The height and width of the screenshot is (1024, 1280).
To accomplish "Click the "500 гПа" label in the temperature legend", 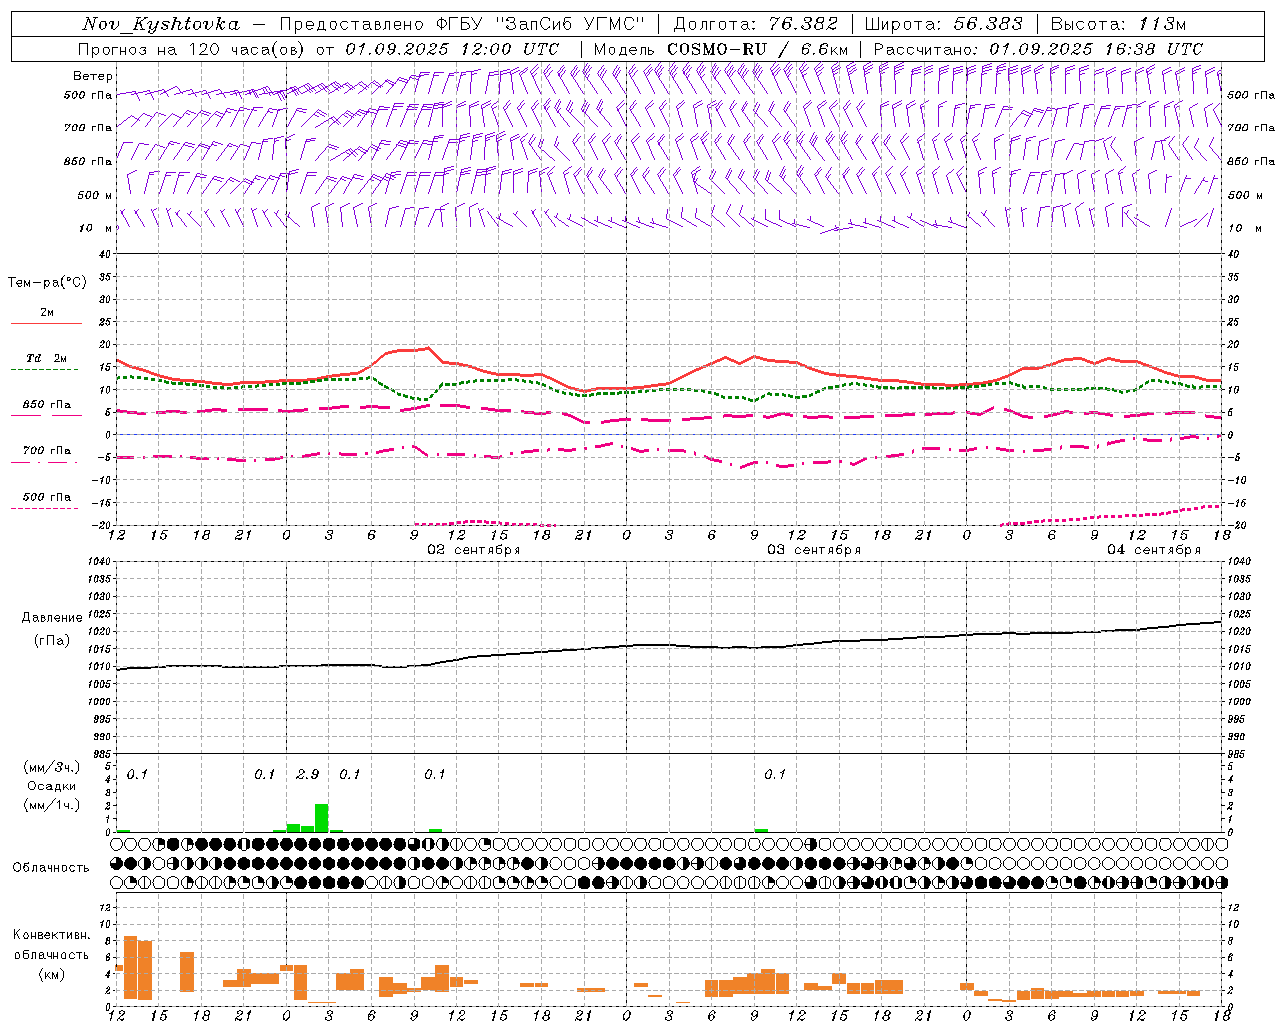I will (47, 497).
